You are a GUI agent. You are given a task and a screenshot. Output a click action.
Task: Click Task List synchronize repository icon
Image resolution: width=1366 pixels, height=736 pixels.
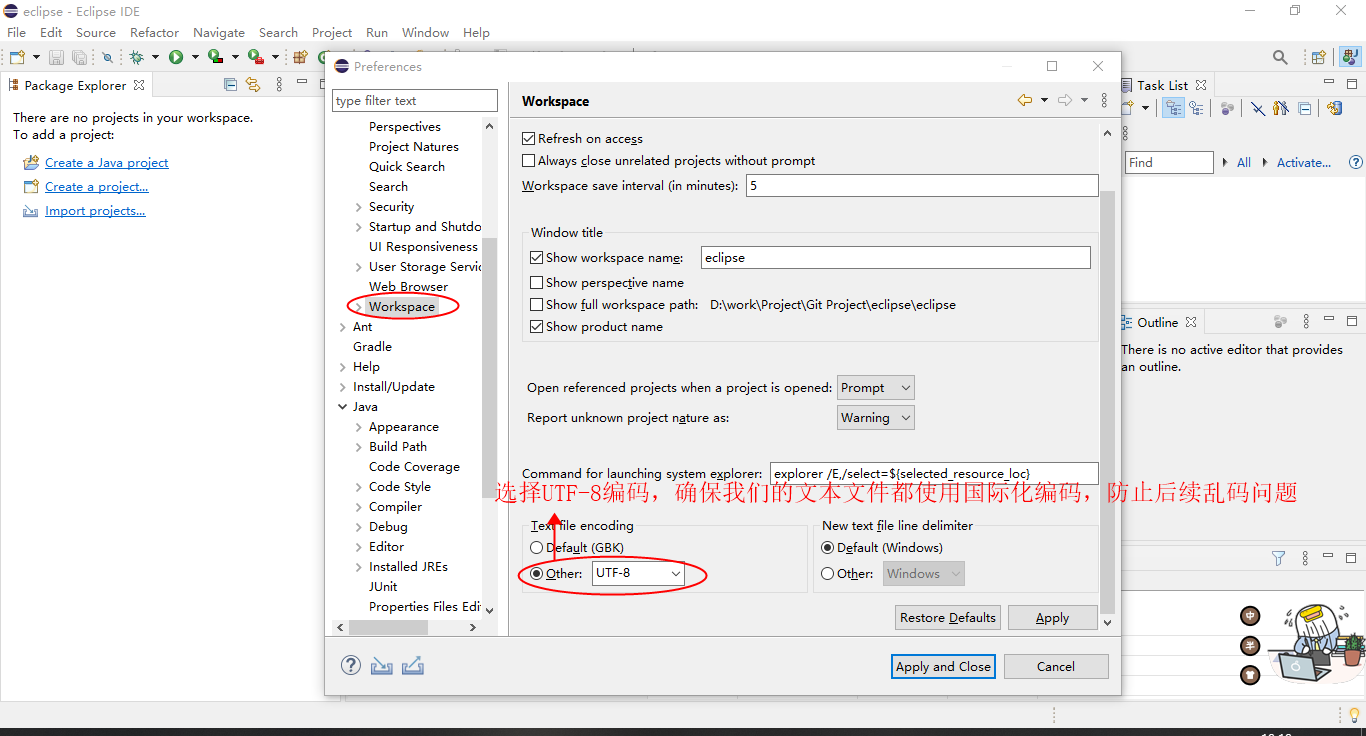point(1334,108)
